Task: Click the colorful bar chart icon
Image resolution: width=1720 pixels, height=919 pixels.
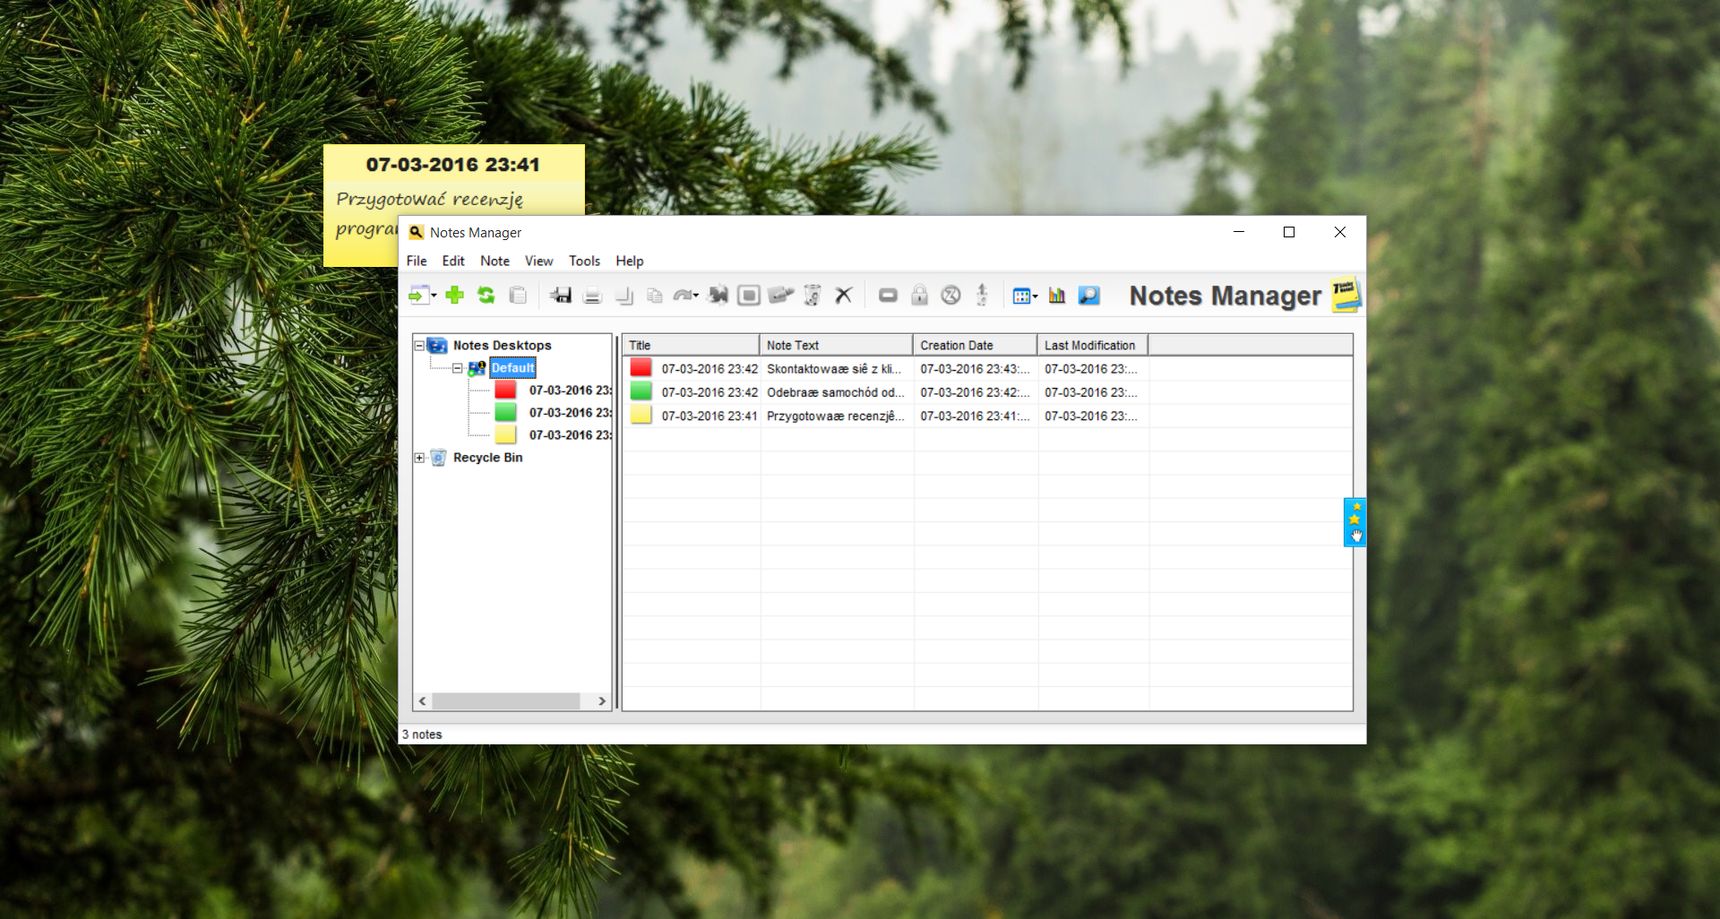Action: tap(1057, 295)
